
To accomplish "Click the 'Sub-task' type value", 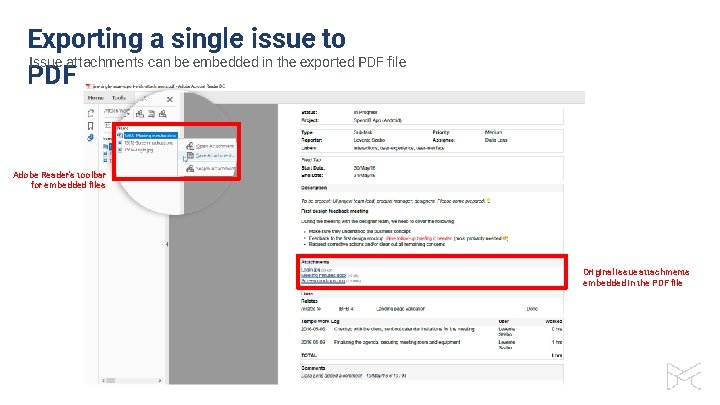I will pyautogui.click(x=363, y=132).
